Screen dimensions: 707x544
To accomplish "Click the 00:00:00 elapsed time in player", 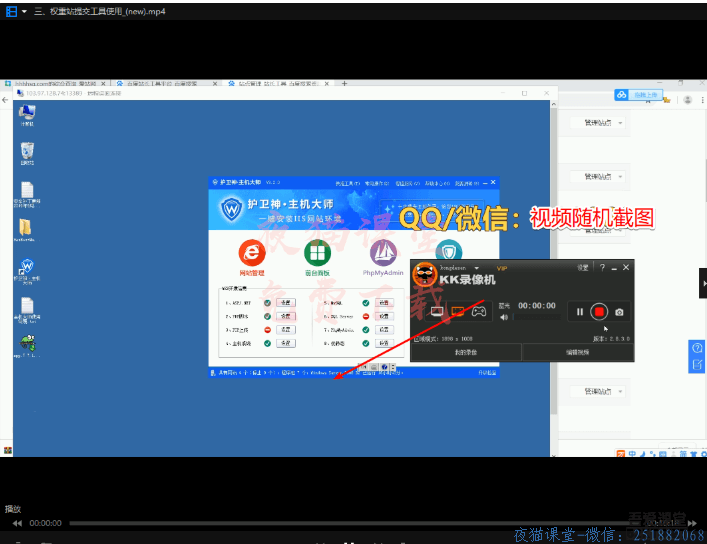I will [x=46, y=523].
